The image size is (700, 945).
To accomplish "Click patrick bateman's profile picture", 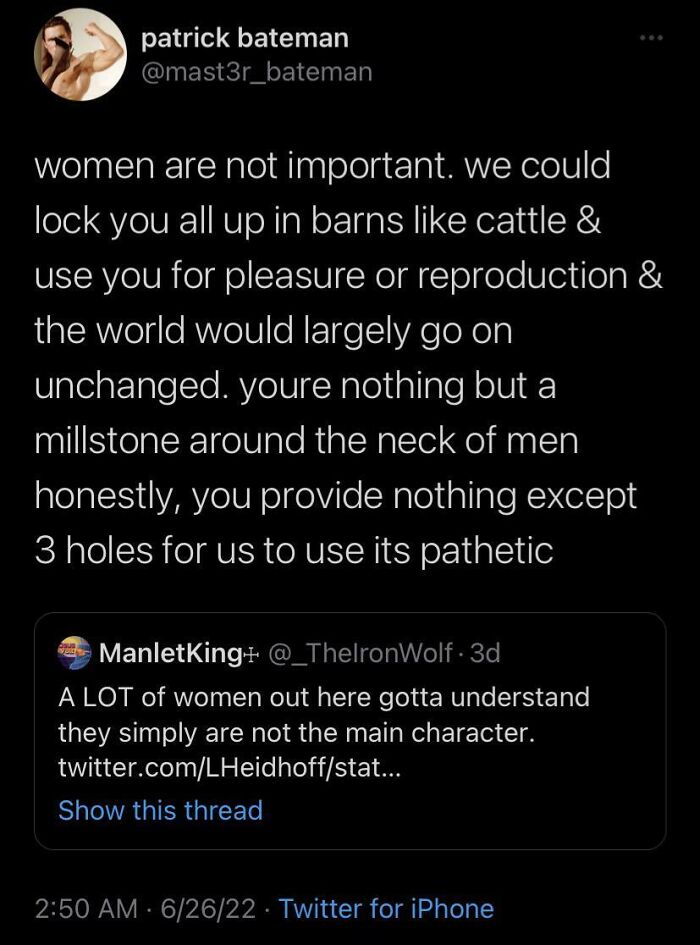I will [x=78, y=54].
